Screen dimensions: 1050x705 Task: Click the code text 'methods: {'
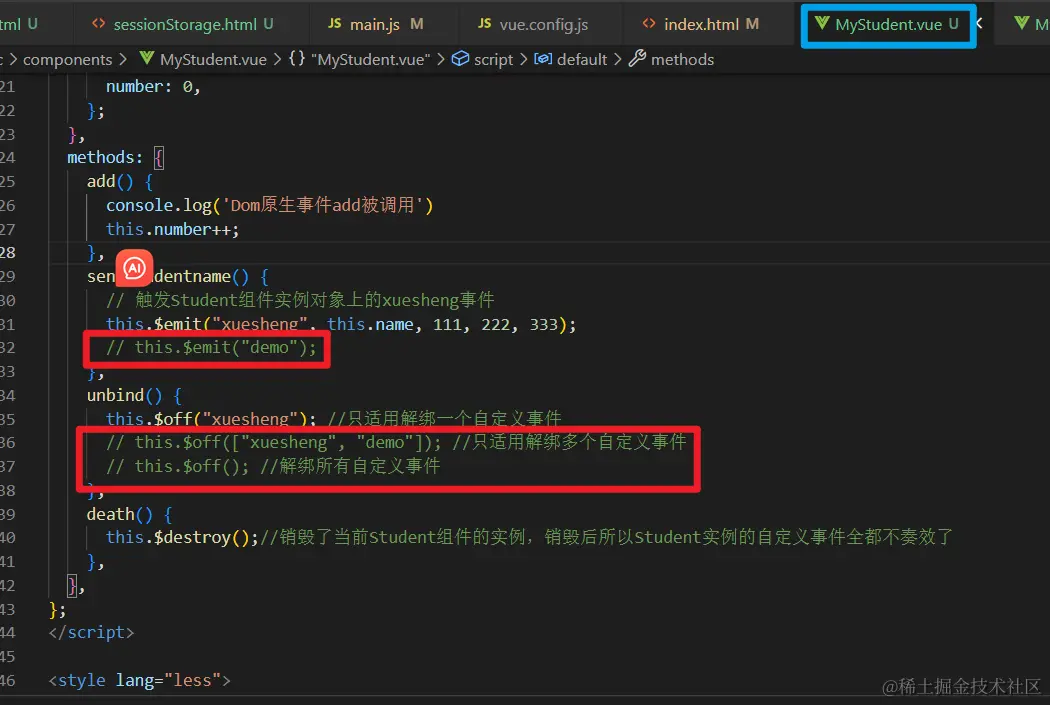[x=115, y=158]
